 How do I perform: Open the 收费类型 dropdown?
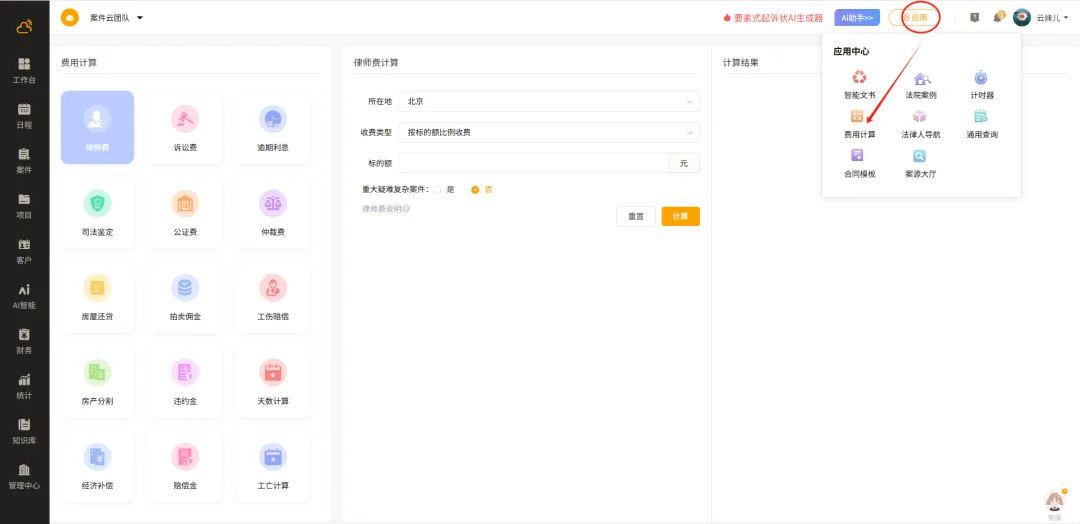point(548,132)
